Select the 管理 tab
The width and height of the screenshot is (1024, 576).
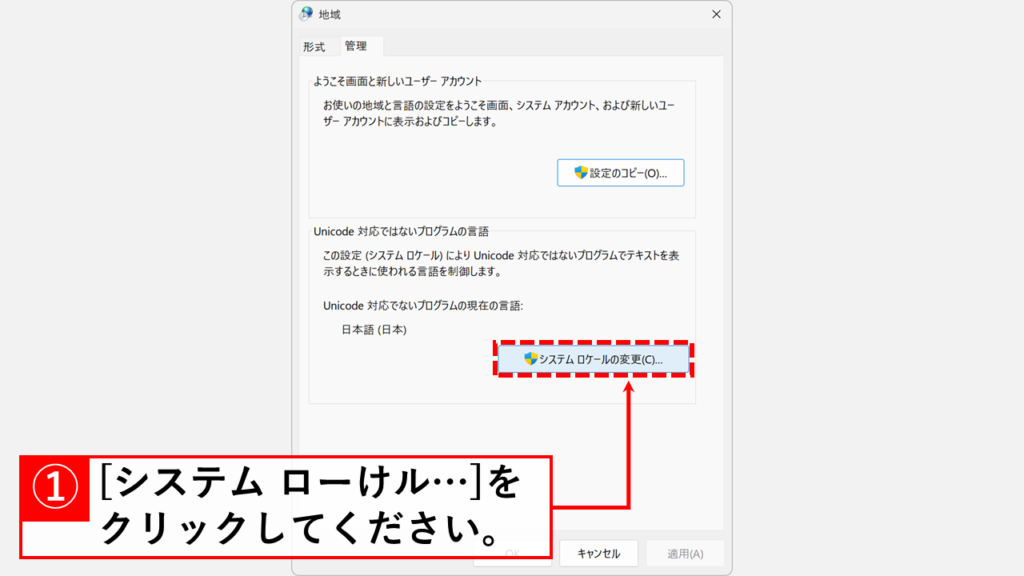(355, 46)
